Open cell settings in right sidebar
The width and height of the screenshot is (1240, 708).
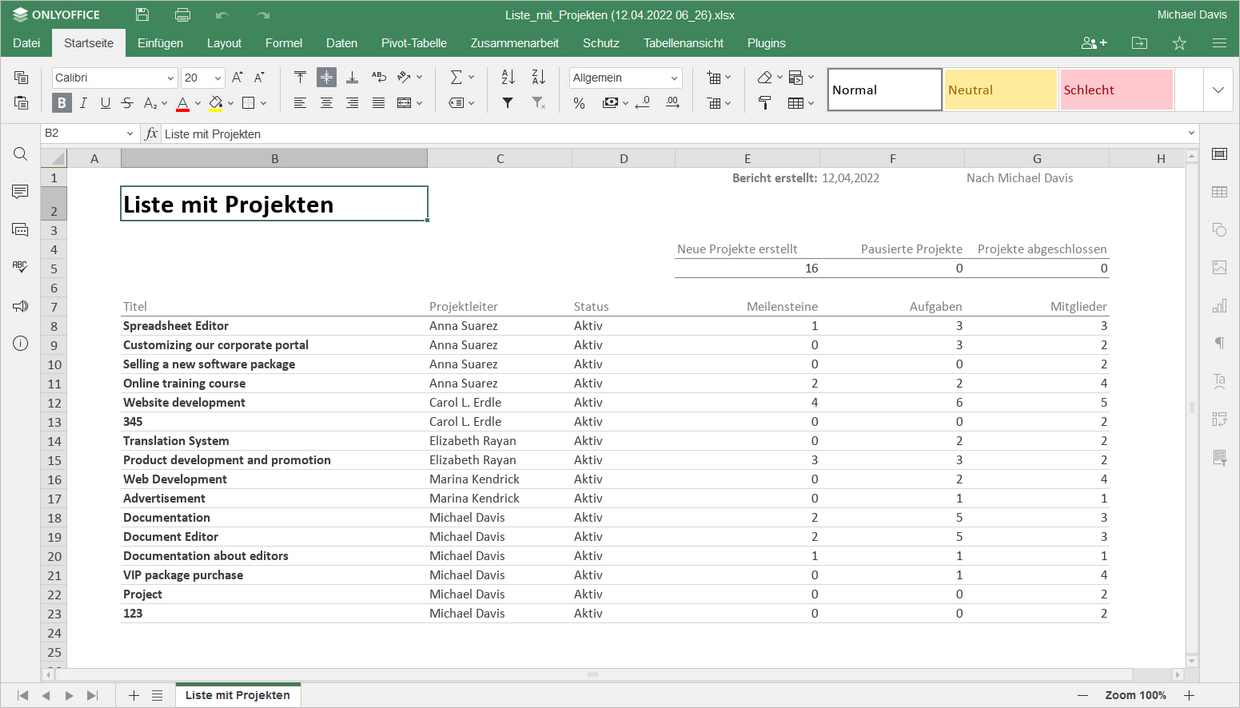[x=1219, y=154]
